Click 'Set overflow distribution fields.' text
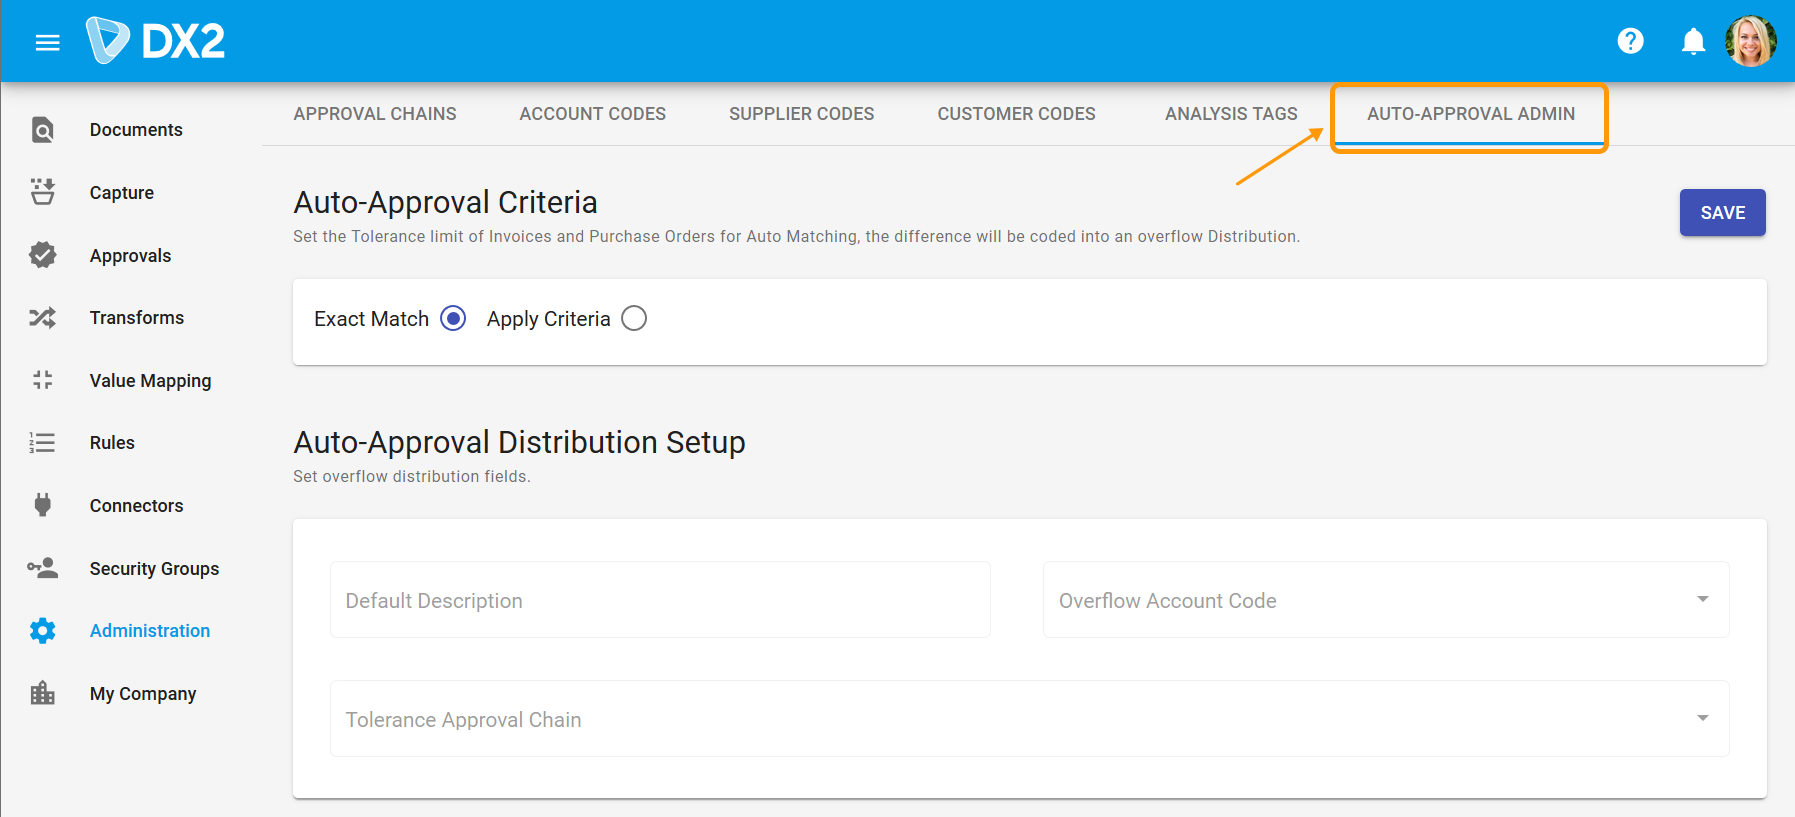1795x817 pixels. [412, 477]
